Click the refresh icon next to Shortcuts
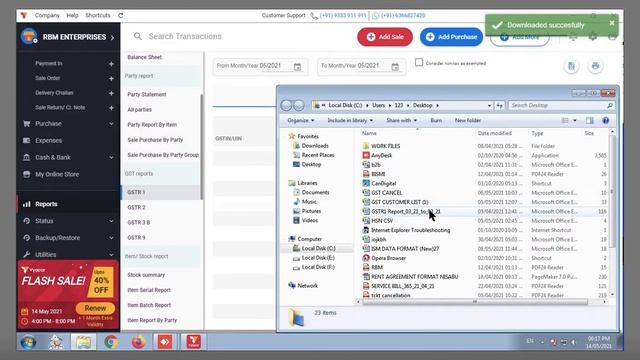Screen dimensions: 640x360 tap(120, 16)
